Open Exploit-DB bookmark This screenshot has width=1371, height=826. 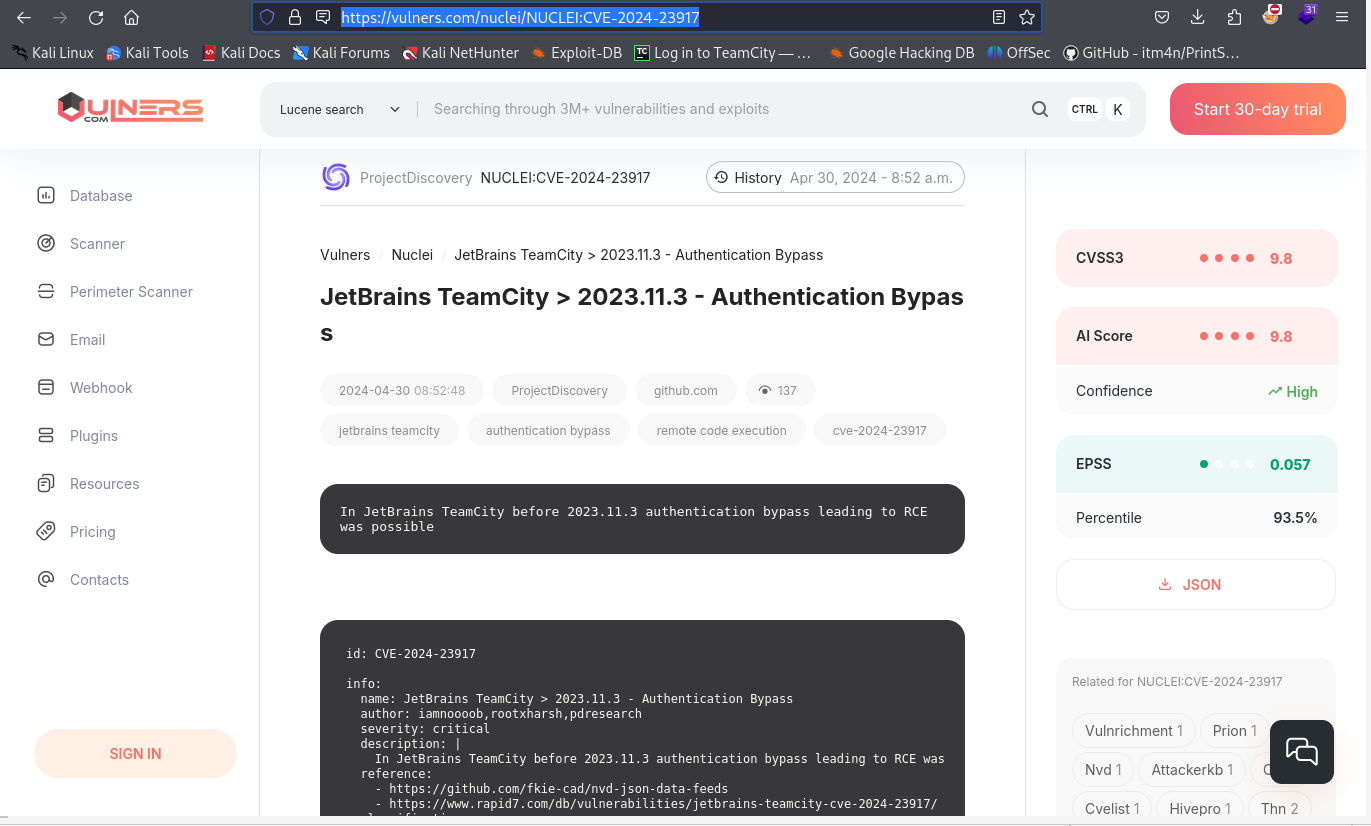click(x=577, y=53)
